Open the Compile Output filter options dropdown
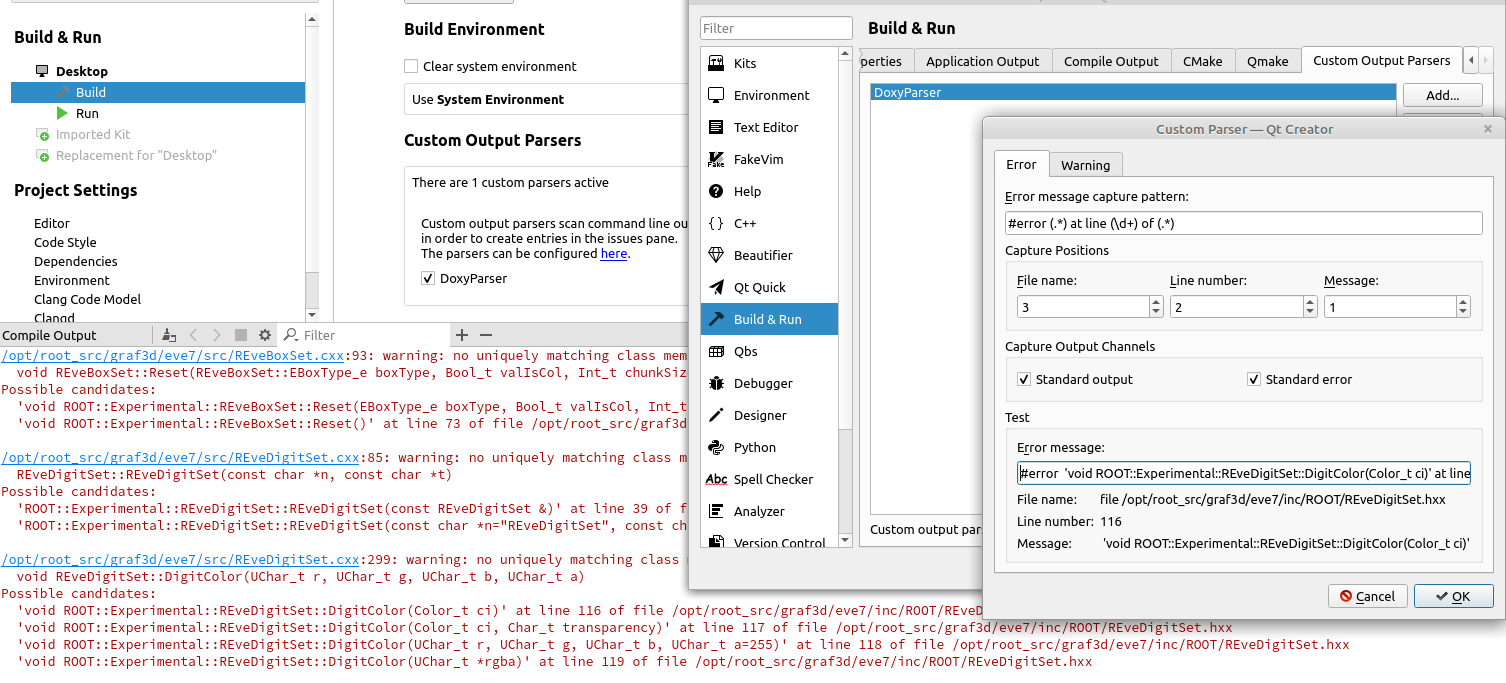1506x683 pixels. (290, 335)
